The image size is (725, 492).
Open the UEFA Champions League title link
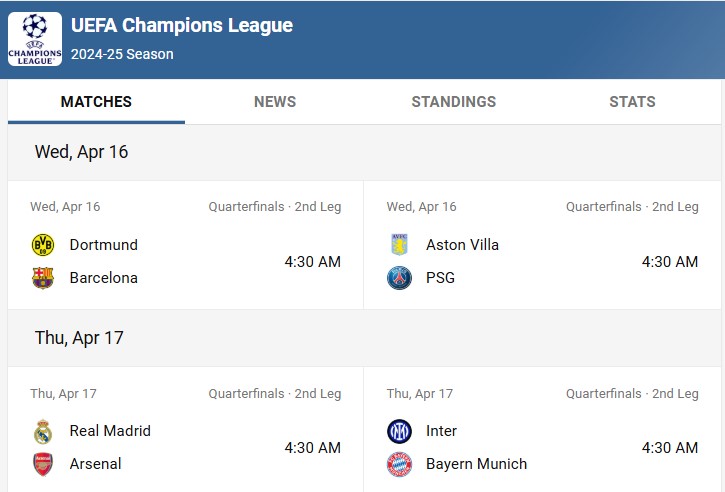[182, 25]
